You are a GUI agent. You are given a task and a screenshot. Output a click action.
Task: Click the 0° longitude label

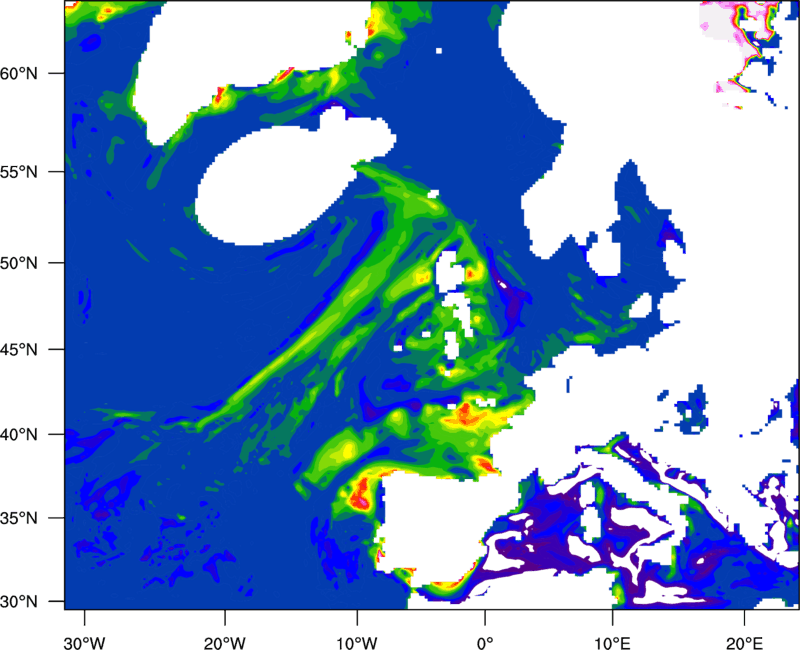click(485, 643)
